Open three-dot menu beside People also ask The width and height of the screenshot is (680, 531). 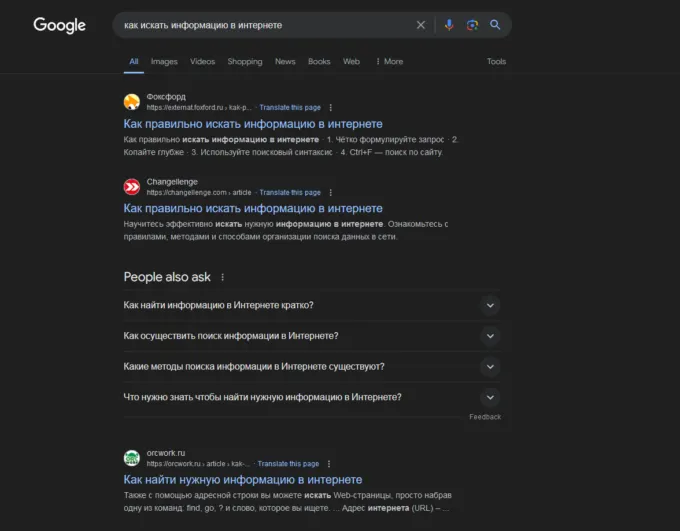[223, 277]
